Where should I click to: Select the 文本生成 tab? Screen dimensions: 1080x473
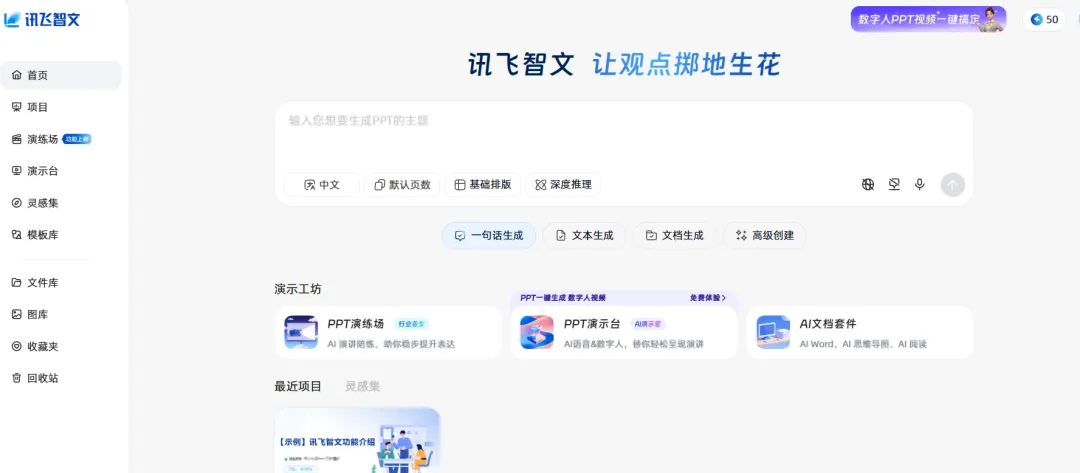(x=584, y=235)
